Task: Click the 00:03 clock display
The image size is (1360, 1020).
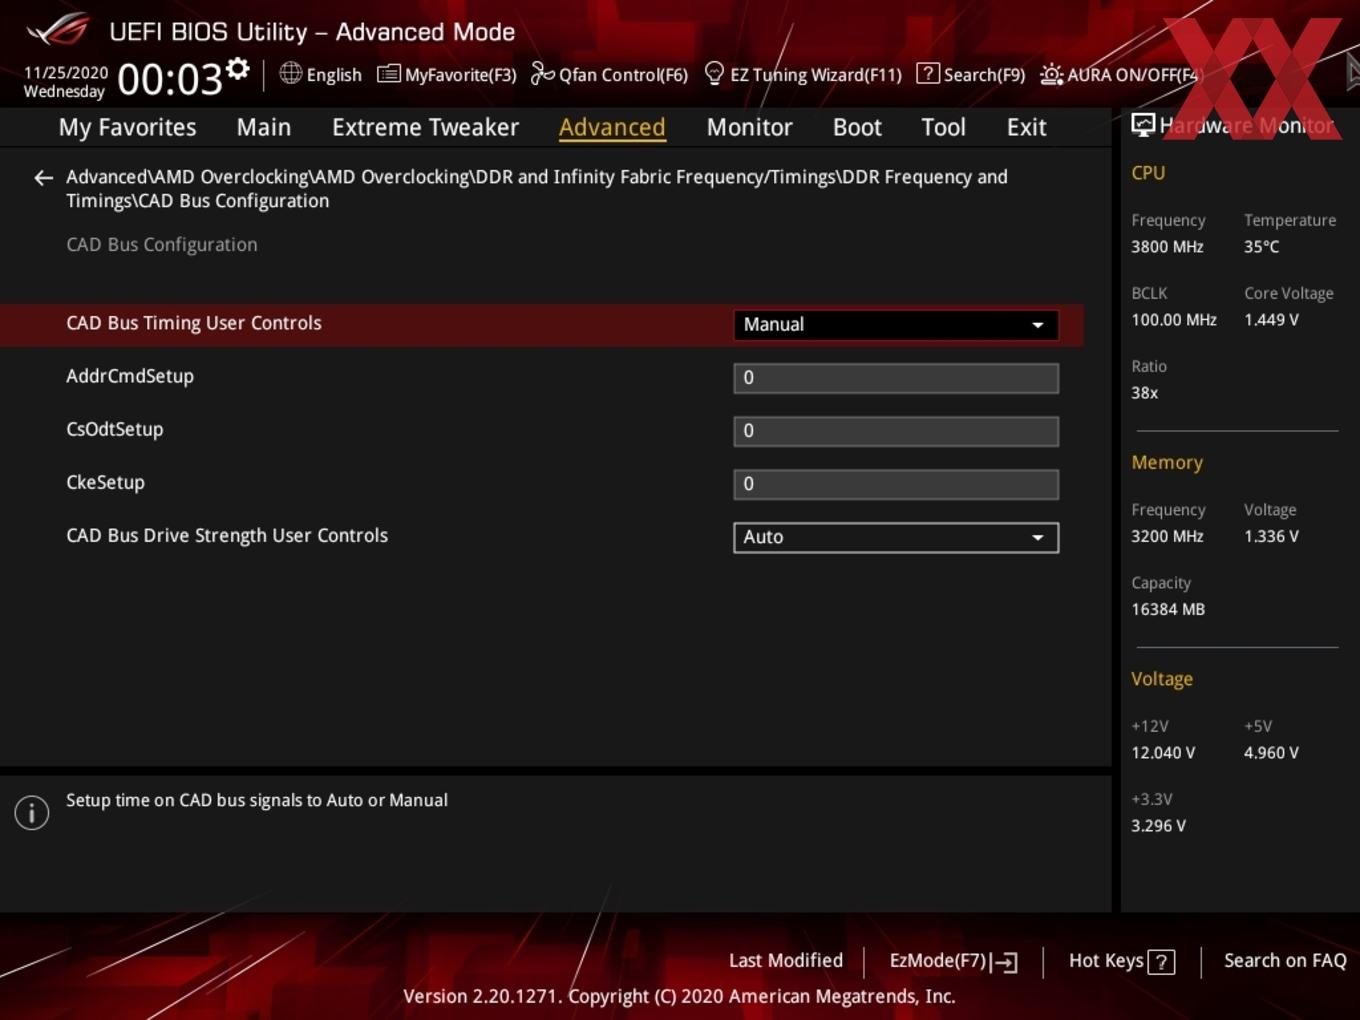Action: point(169,79)
